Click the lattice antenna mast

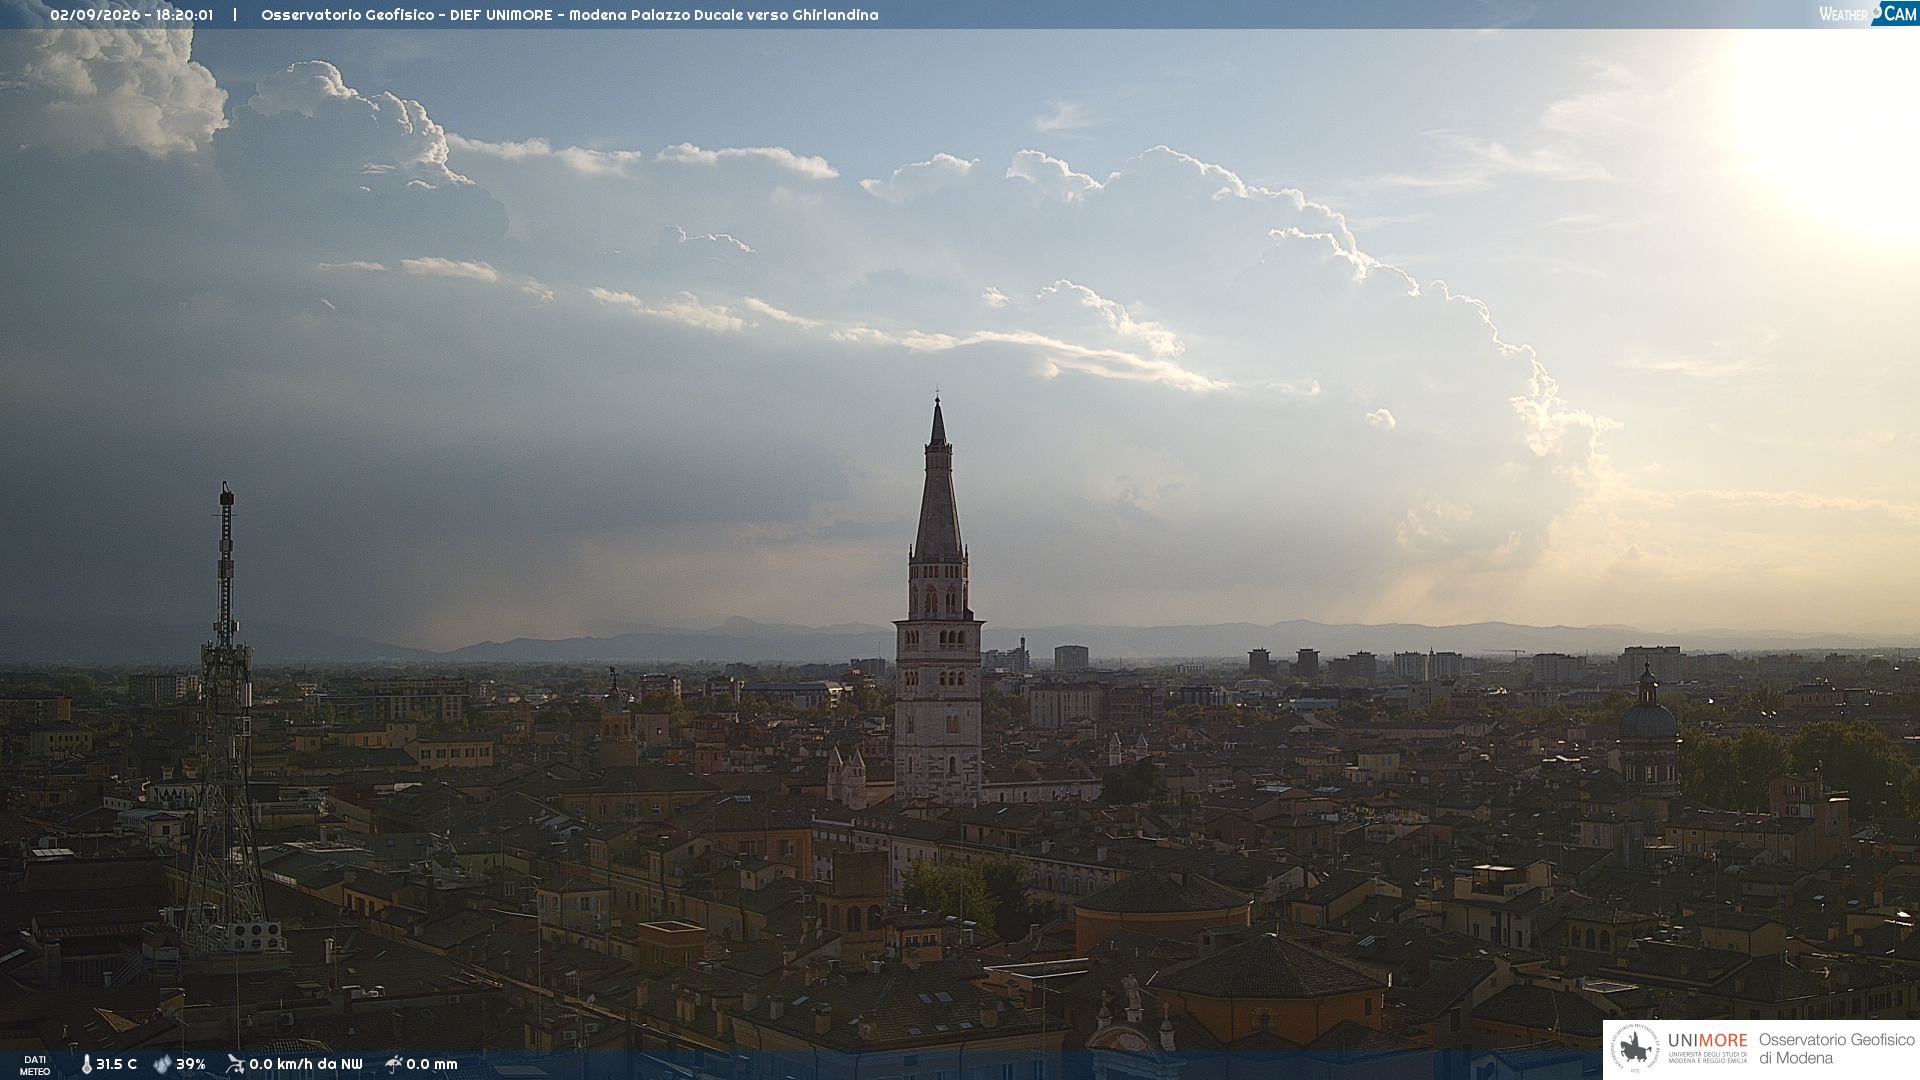[x=226, y=720]
